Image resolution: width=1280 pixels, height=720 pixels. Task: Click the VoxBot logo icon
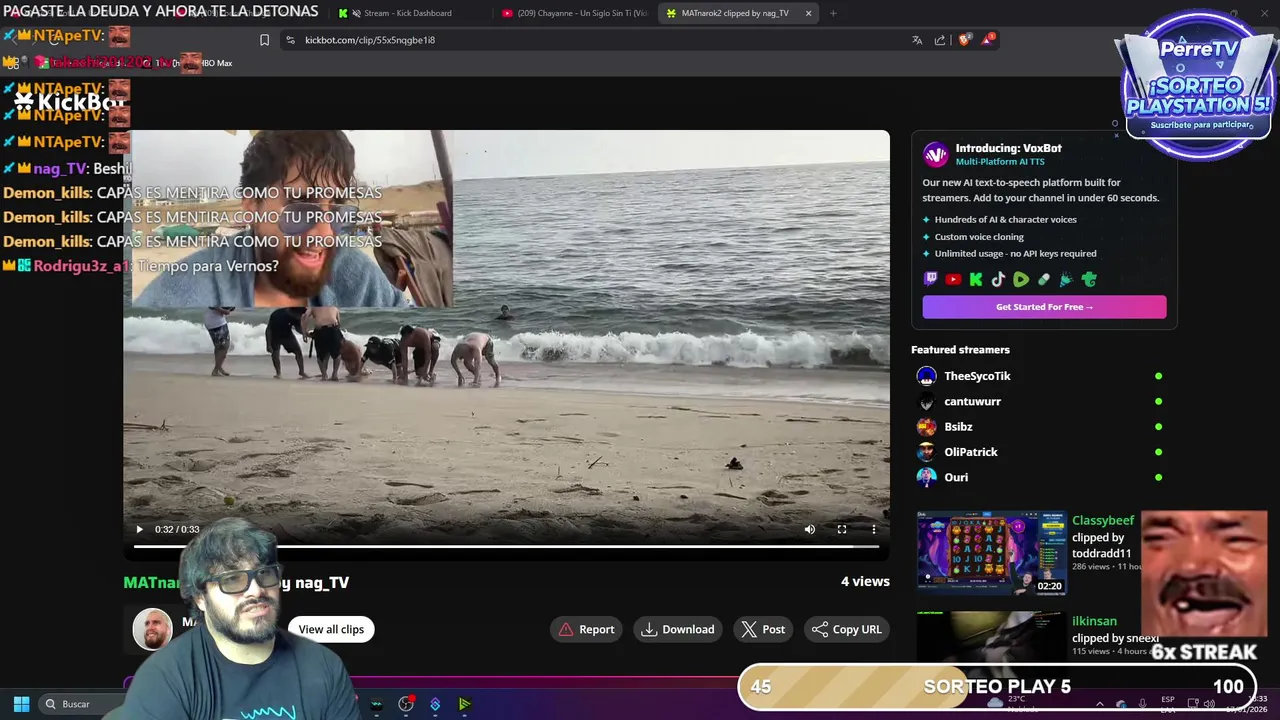pos(935,154)
